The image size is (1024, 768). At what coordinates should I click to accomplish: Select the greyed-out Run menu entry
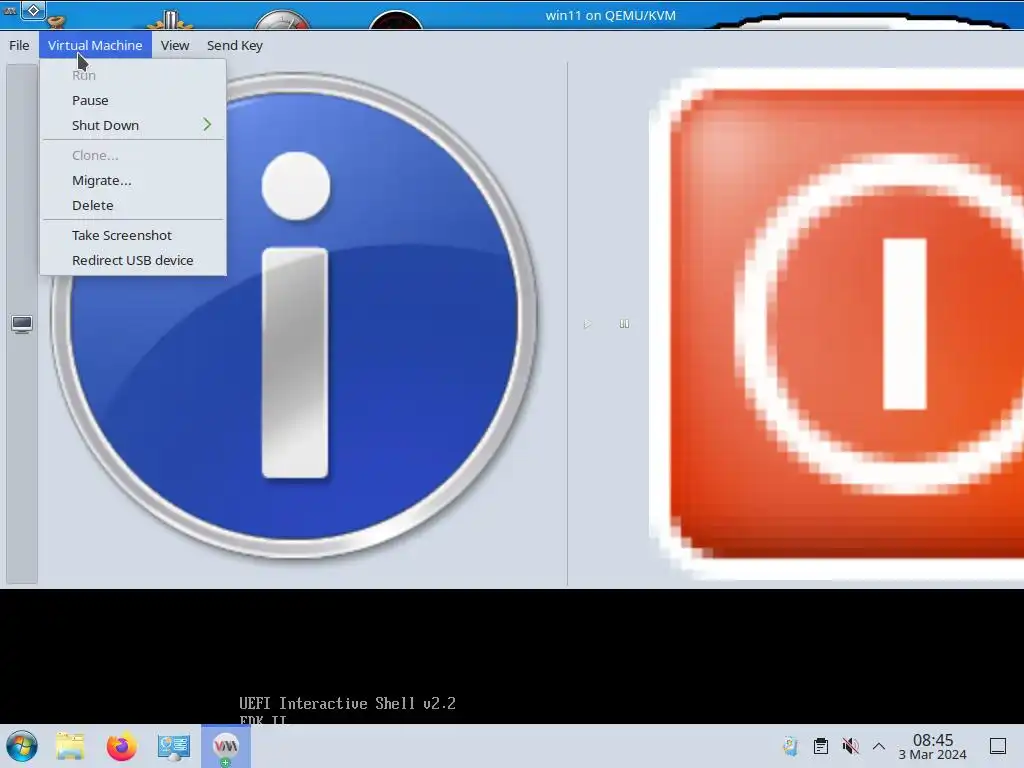coord(133,75)
